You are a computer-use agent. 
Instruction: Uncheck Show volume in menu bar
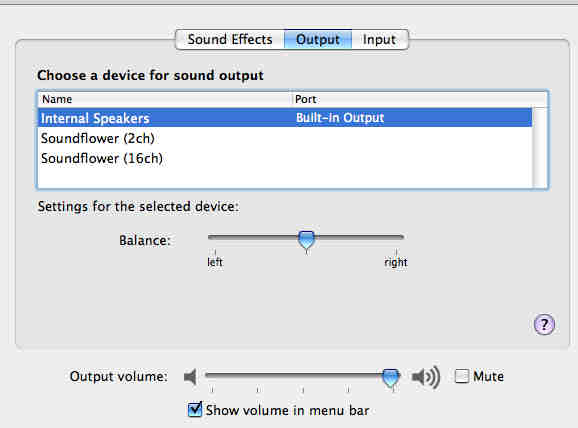click(x=195, y=409)
